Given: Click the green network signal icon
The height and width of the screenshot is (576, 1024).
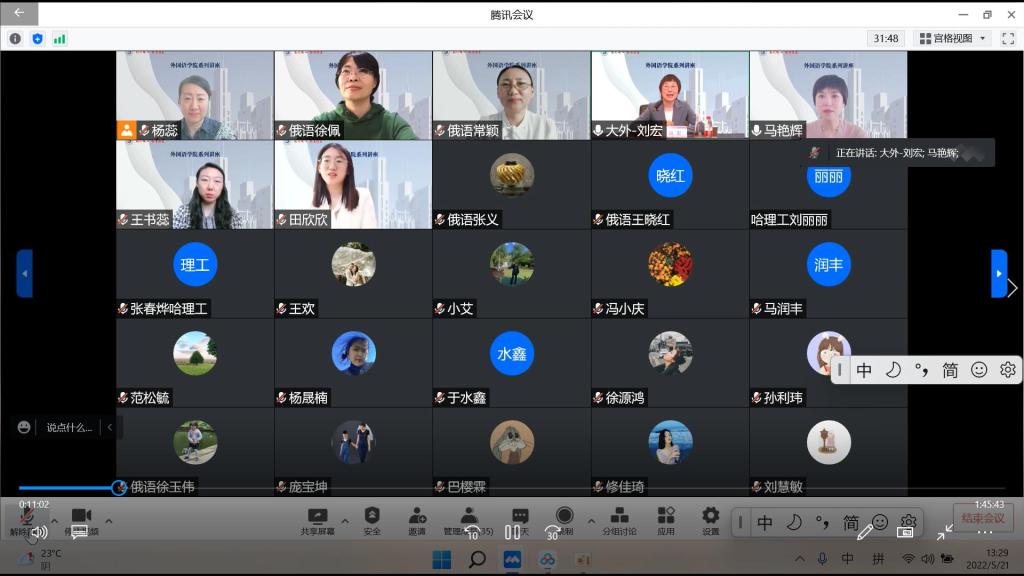Looking at the screenshot, I should point(60,38).
